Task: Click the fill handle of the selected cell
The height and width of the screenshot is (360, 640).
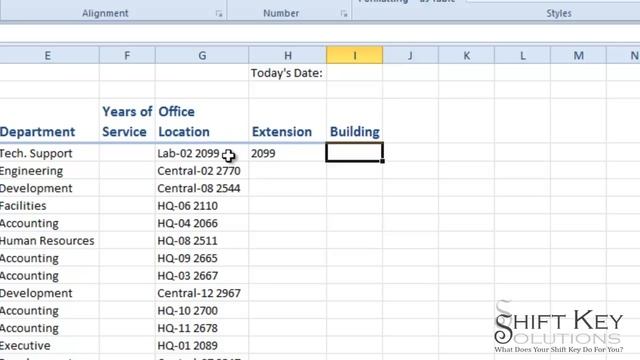Action: 382,161
